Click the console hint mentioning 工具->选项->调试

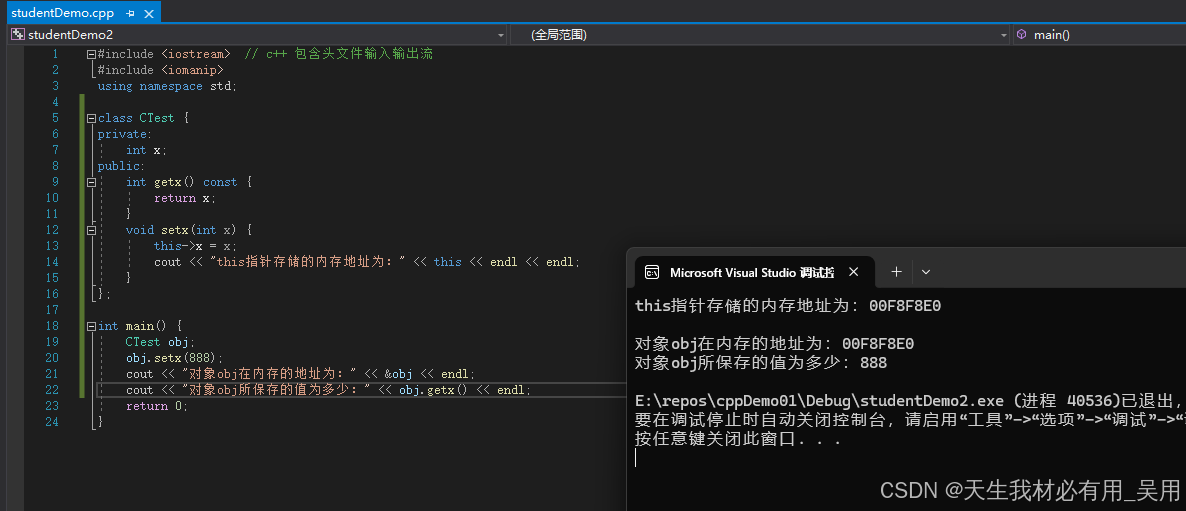pos(910,420)
